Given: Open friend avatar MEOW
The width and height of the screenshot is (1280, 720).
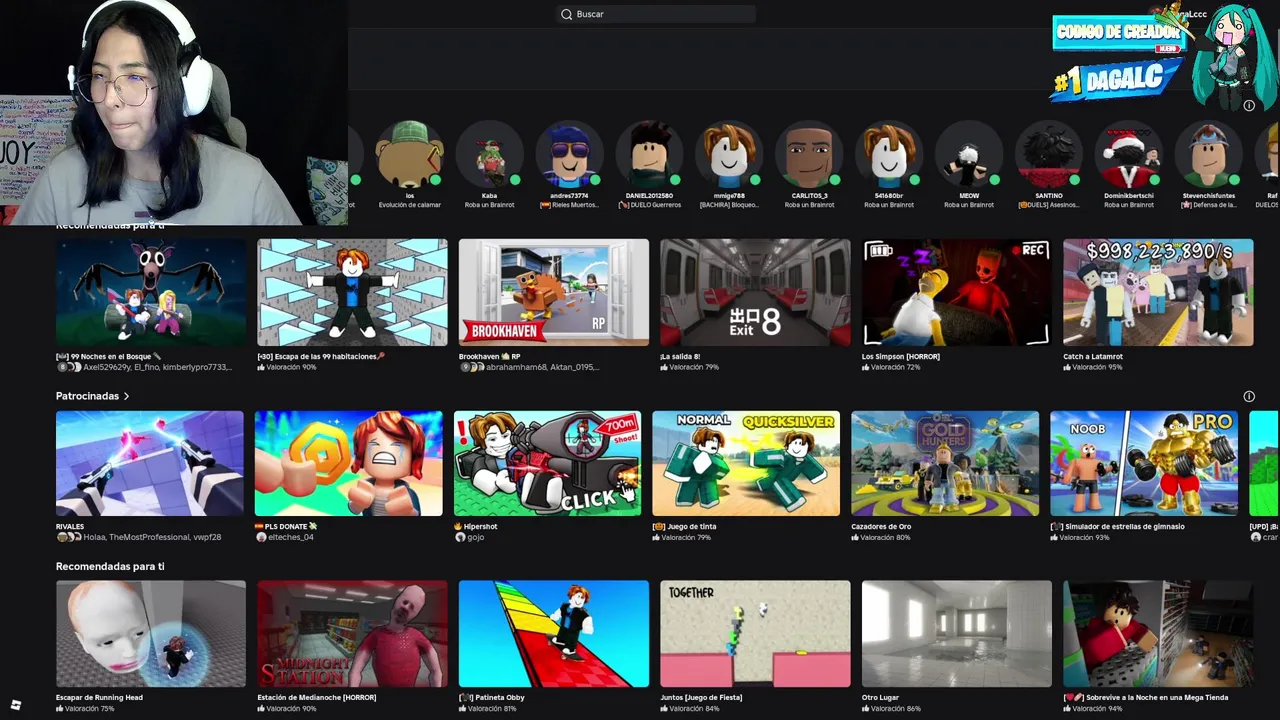Looking at the screenshot, I should coord(969,155).
